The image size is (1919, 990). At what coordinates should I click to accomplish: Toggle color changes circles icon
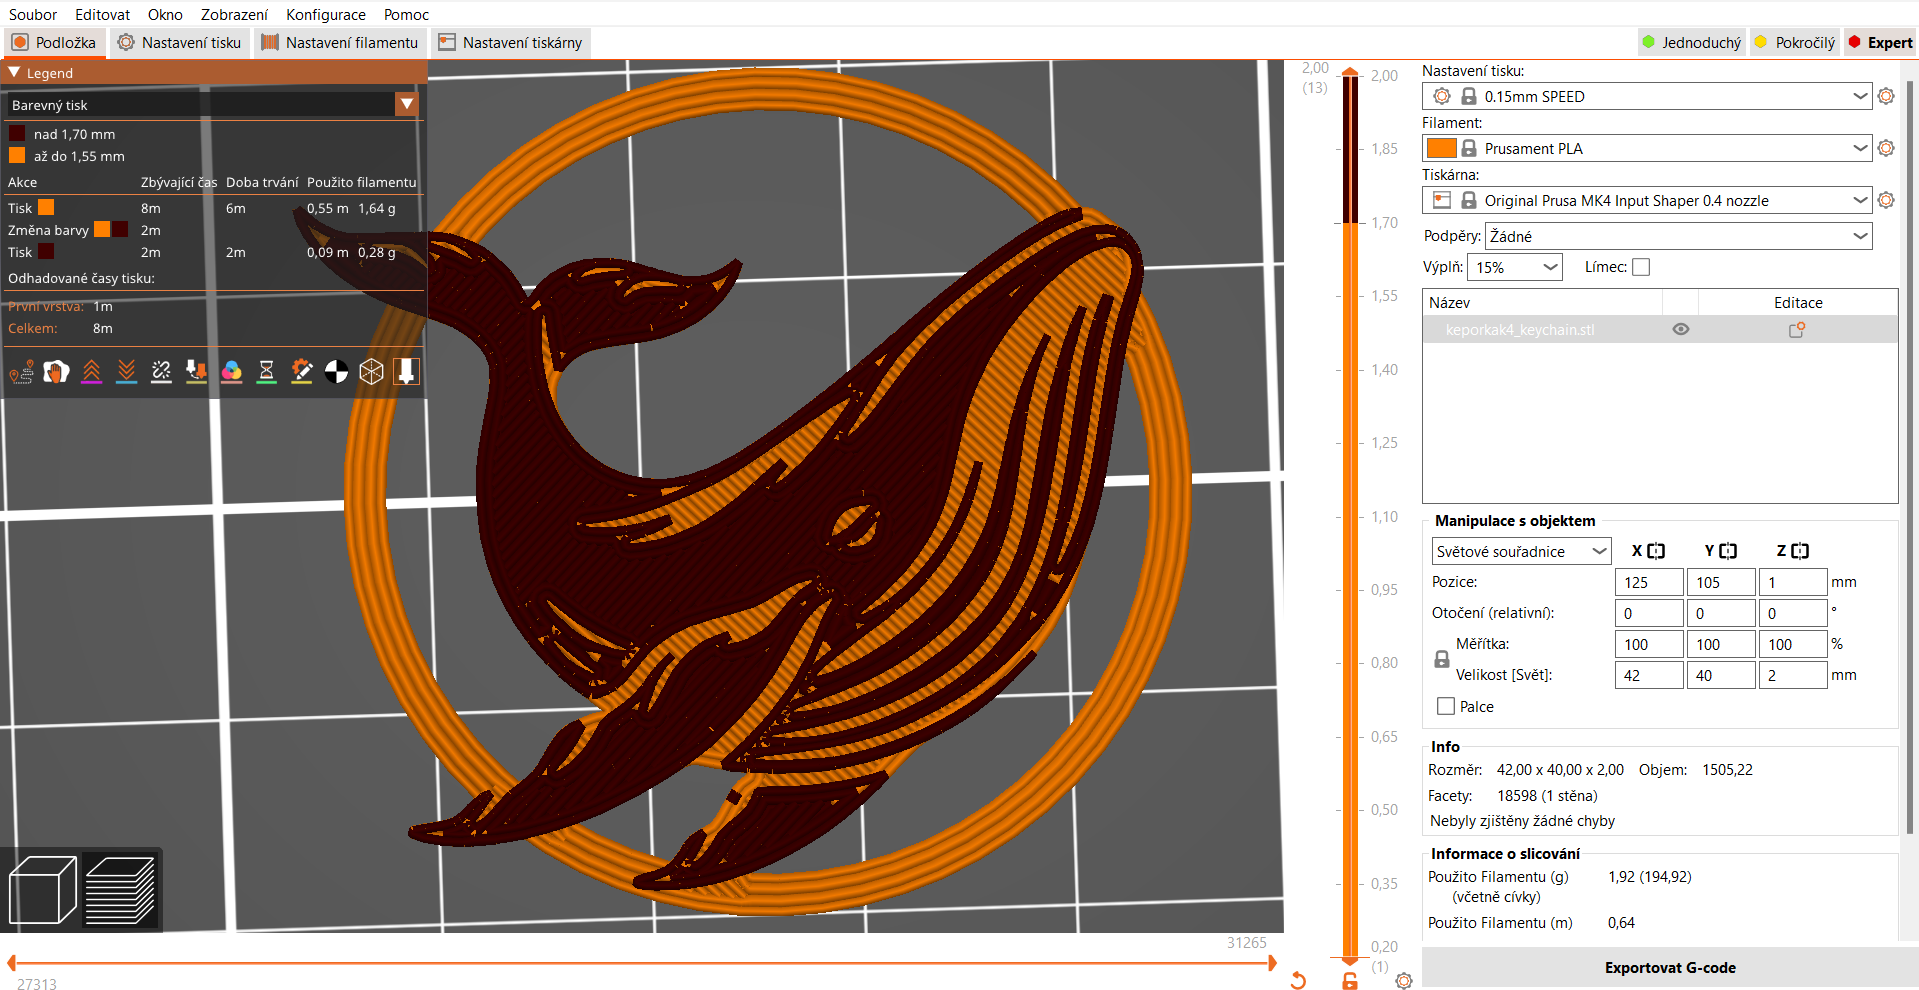[231, 372]
